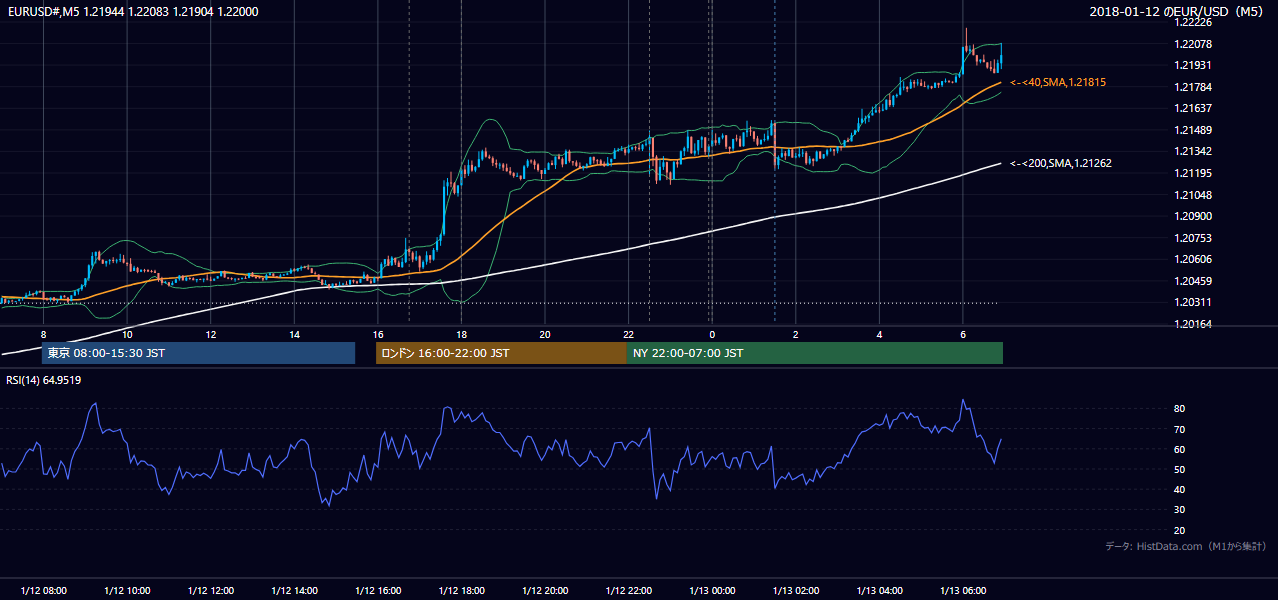The width and height of the screenshot is (1278, 600).
Task: Click hour label 6 below price chart
Action: pos(963,334)
